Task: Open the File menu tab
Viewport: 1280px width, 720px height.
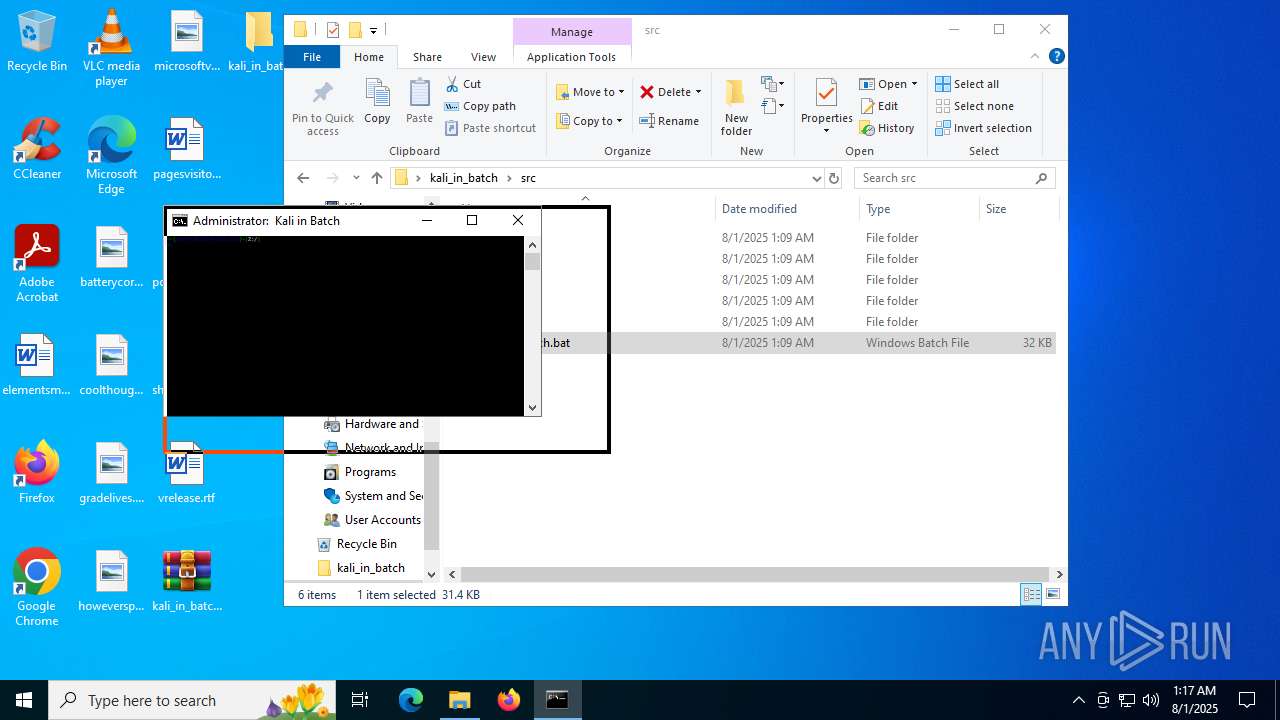Action: tap(312, 57)
